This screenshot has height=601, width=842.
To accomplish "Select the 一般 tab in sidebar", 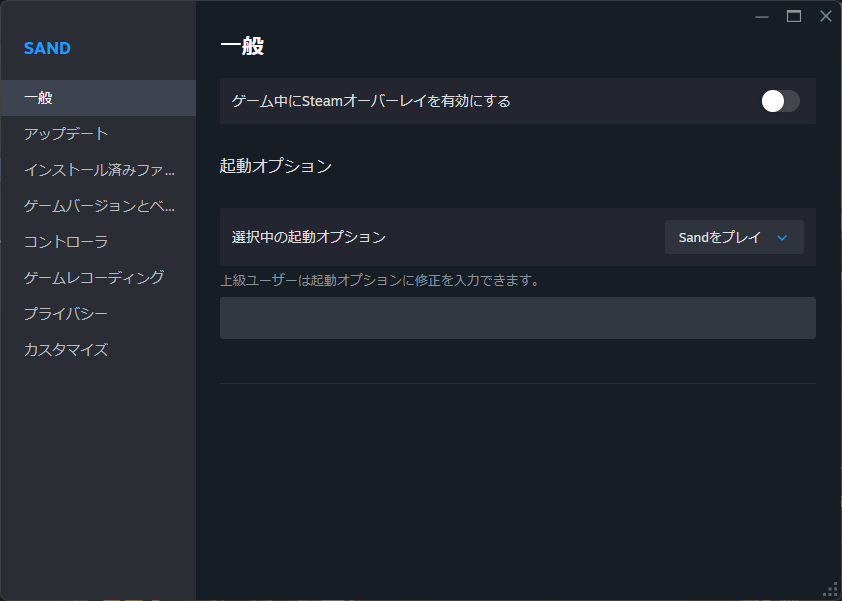I will click(98, 98).
